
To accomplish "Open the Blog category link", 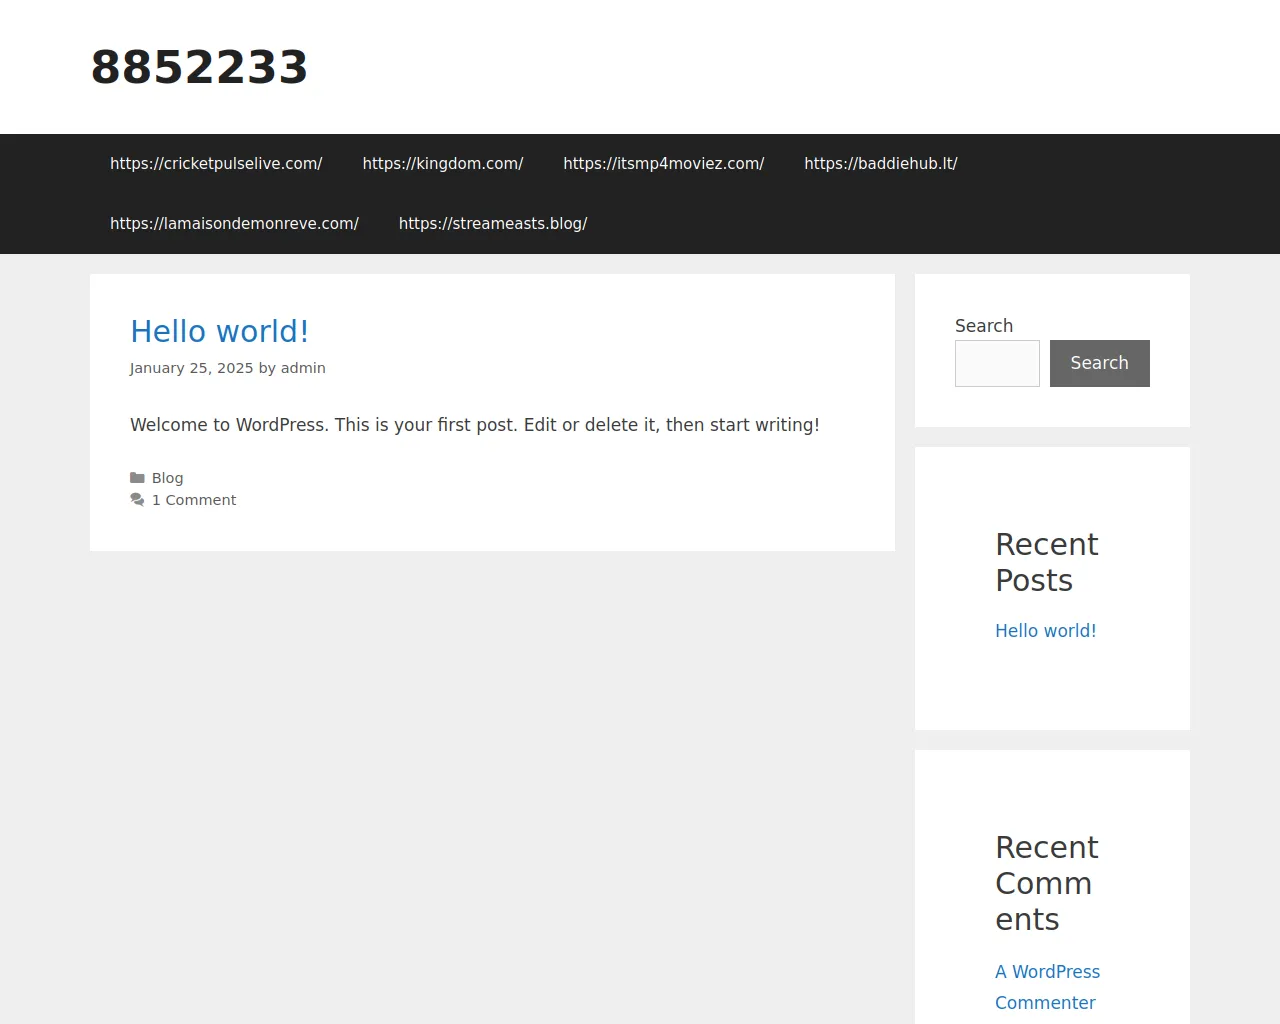I will (167, 478).
